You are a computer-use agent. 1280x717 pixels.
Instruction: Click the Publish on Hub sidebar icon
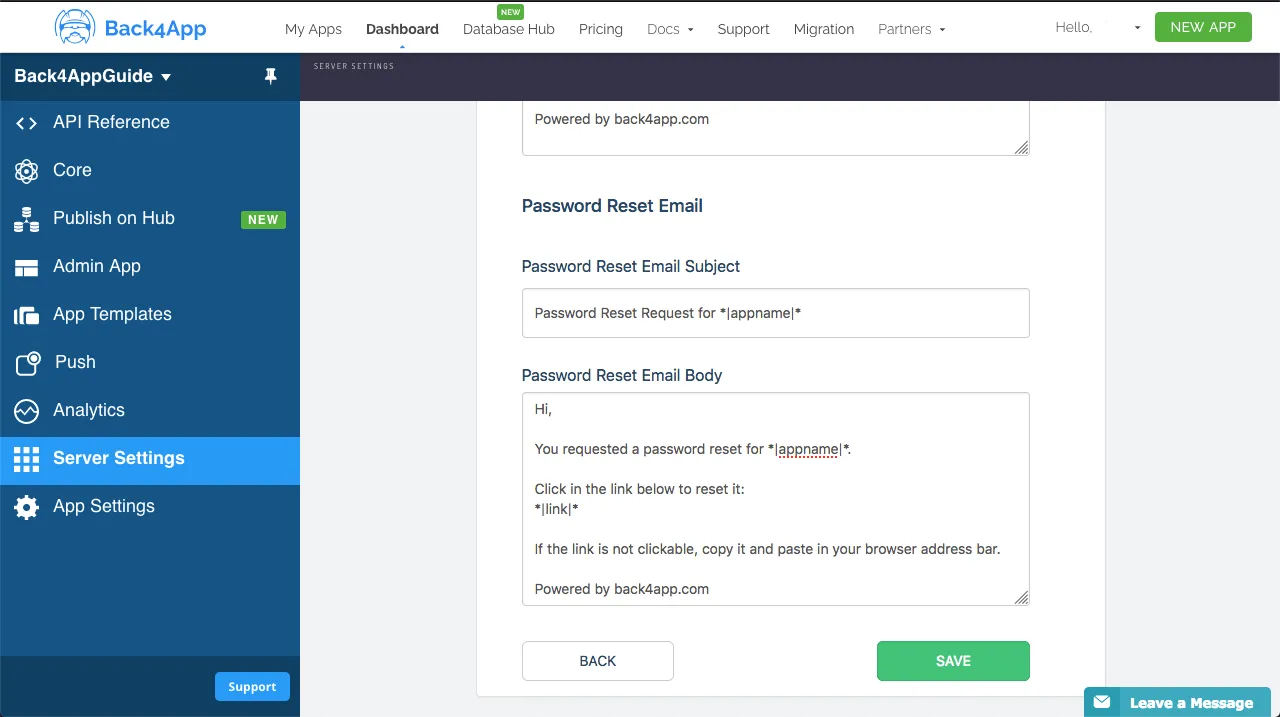coord(26,218)
